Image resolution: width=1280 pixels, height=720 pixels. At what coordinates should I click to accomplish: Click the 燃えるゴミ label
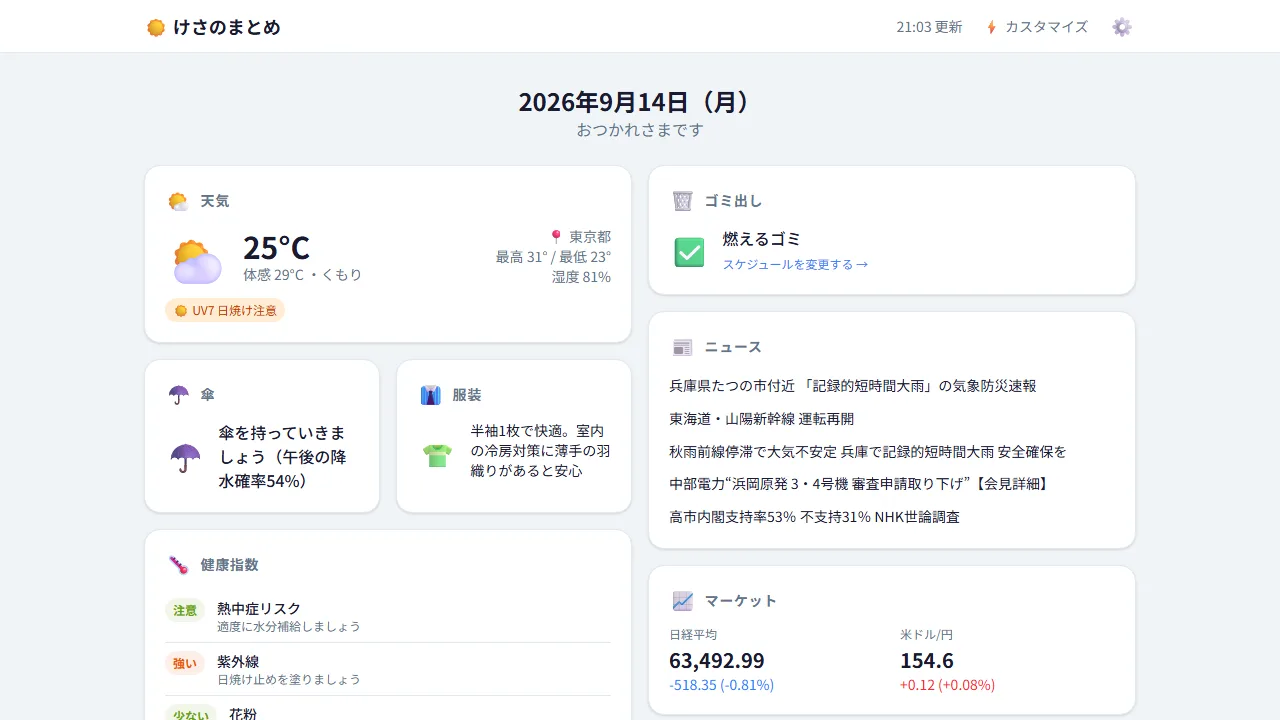(x=762, y=239)
